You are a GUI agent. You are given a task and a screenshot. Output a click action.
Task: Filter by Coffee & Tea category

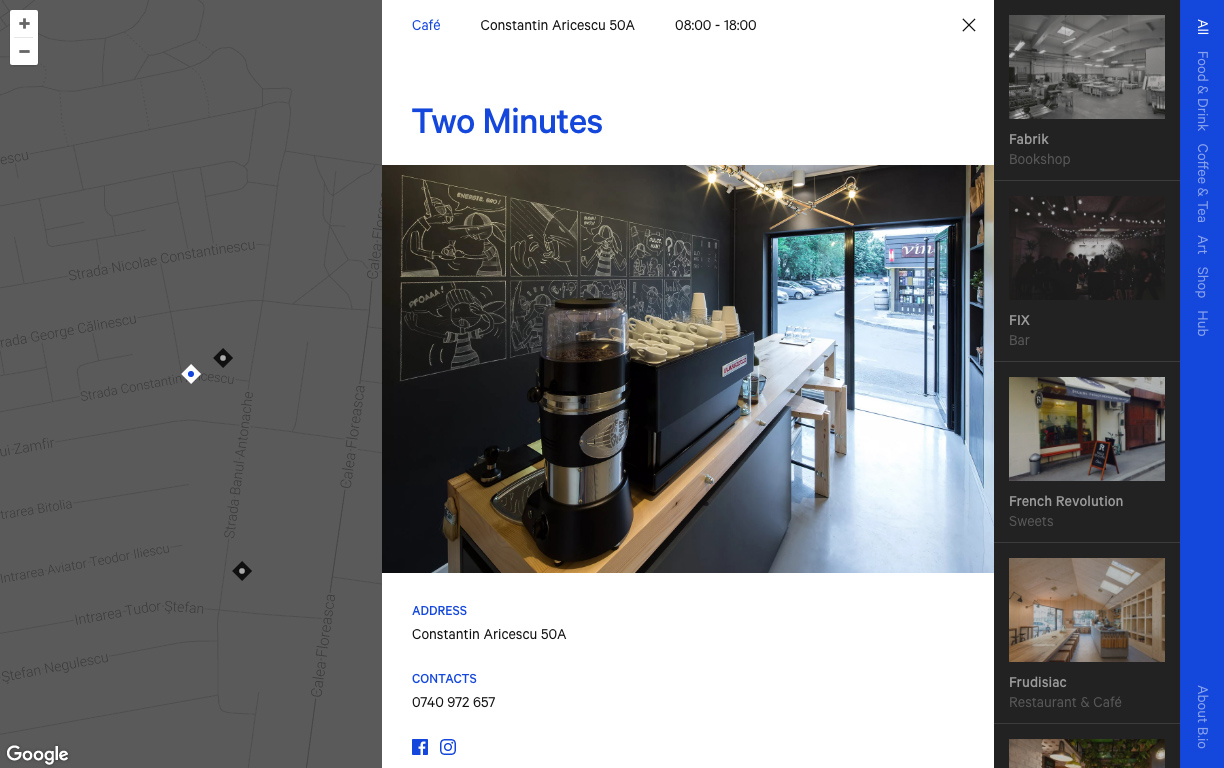(1202, 183)
